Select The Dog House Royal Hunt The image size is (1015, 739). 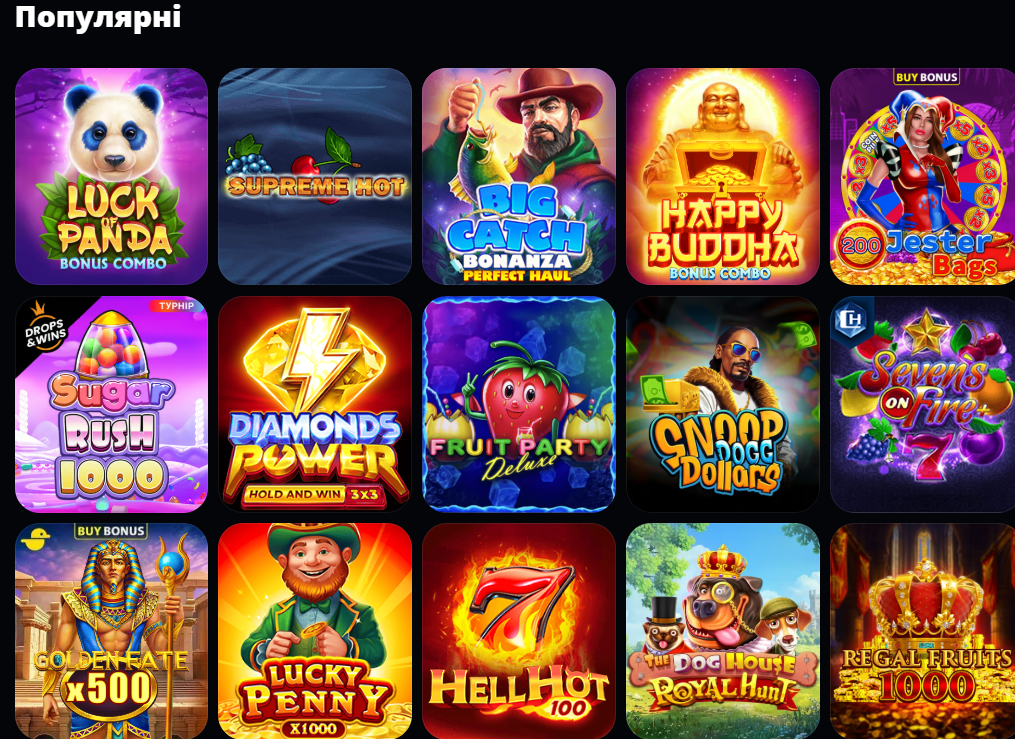[x=722, y=631]
